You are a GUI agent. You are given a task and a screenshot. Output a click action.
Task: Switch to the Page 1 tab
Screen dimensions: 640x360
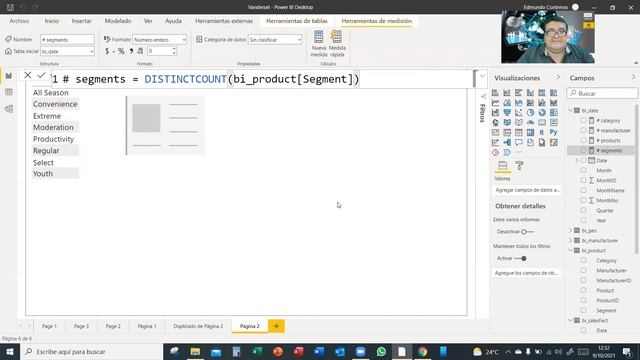[49, 326]
